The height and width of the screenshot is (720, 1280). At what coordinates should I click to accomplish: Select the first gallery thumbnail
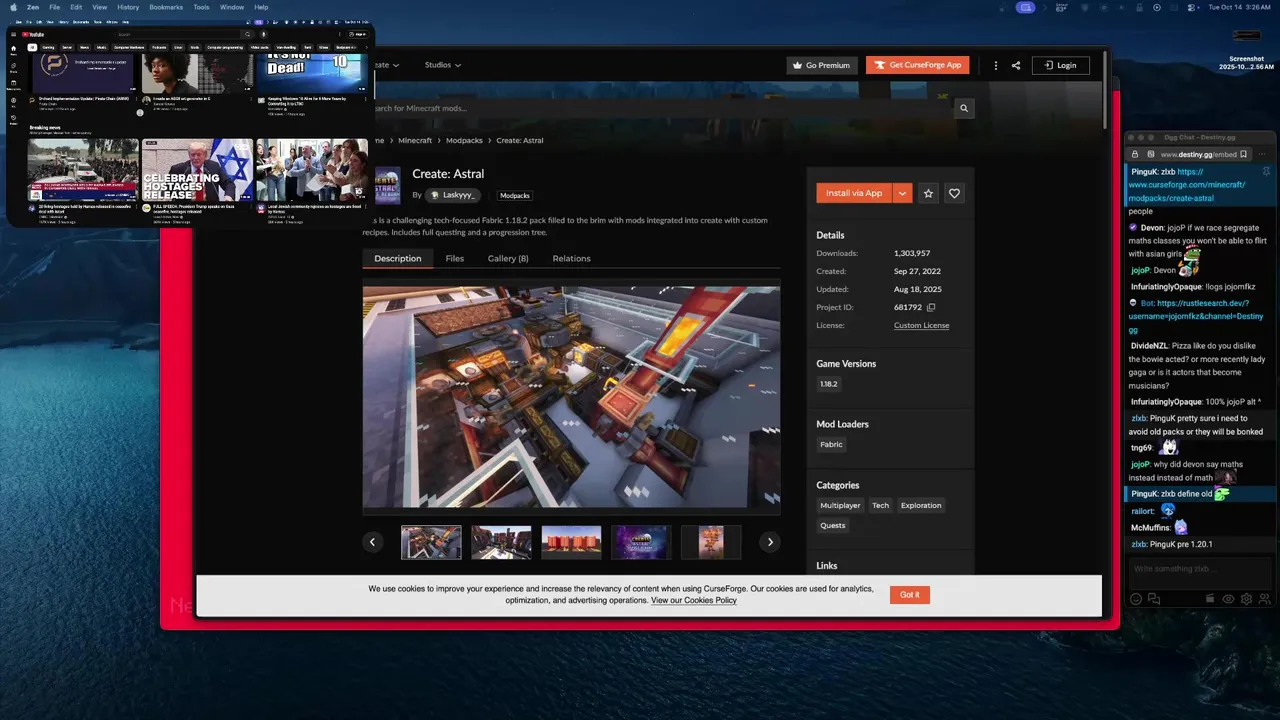tap(431, 542)
